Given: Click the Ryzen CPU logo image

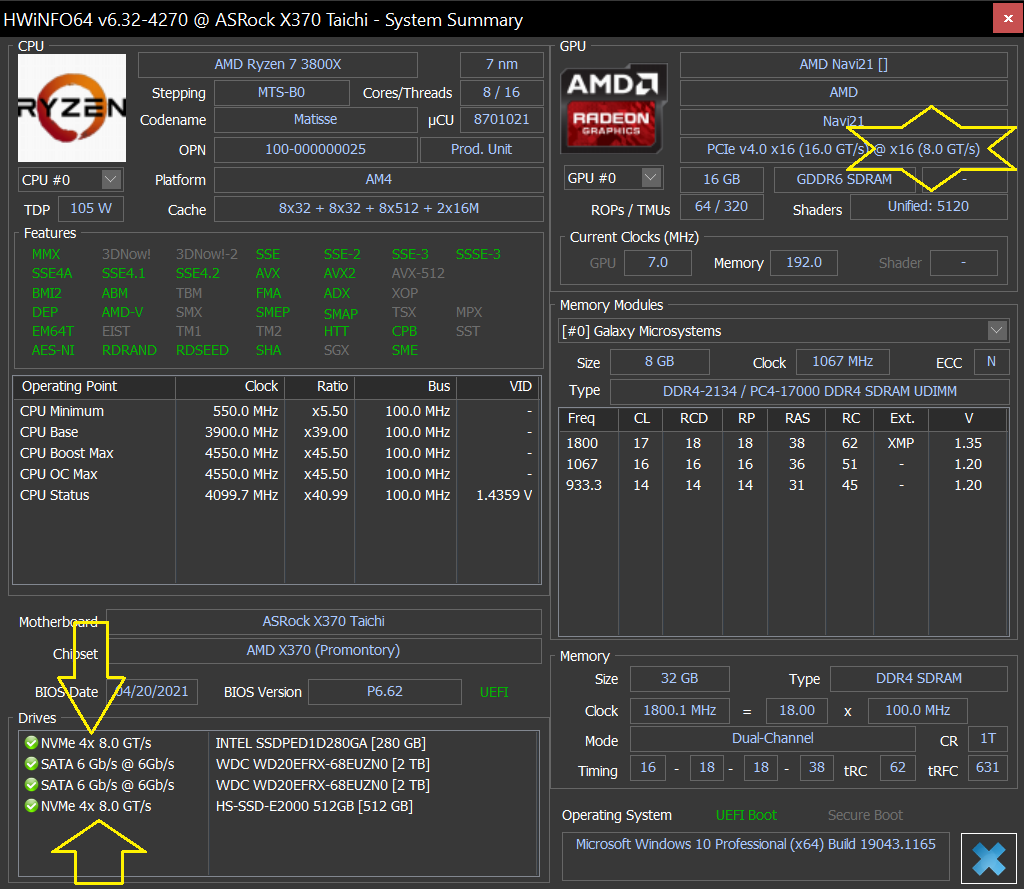Looking at the screenshot, I should coord(72,108).
